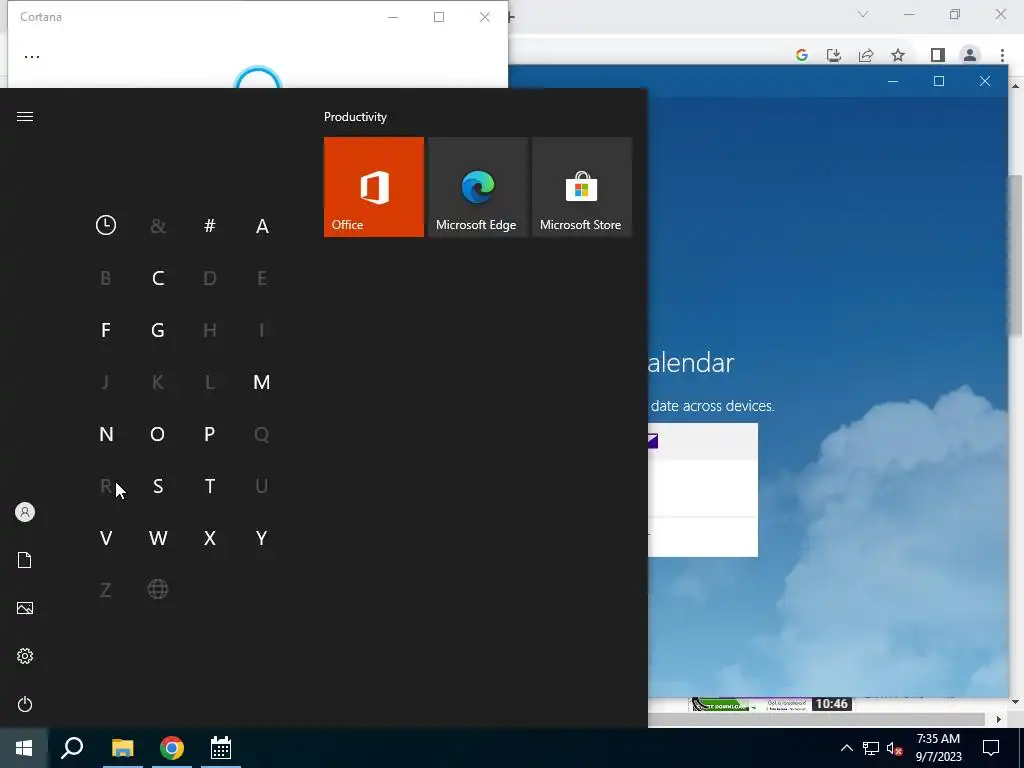Jump to recently added clock icon
Image resolution: width=1024 pixels, height=768 pixels.
point(106,225)
